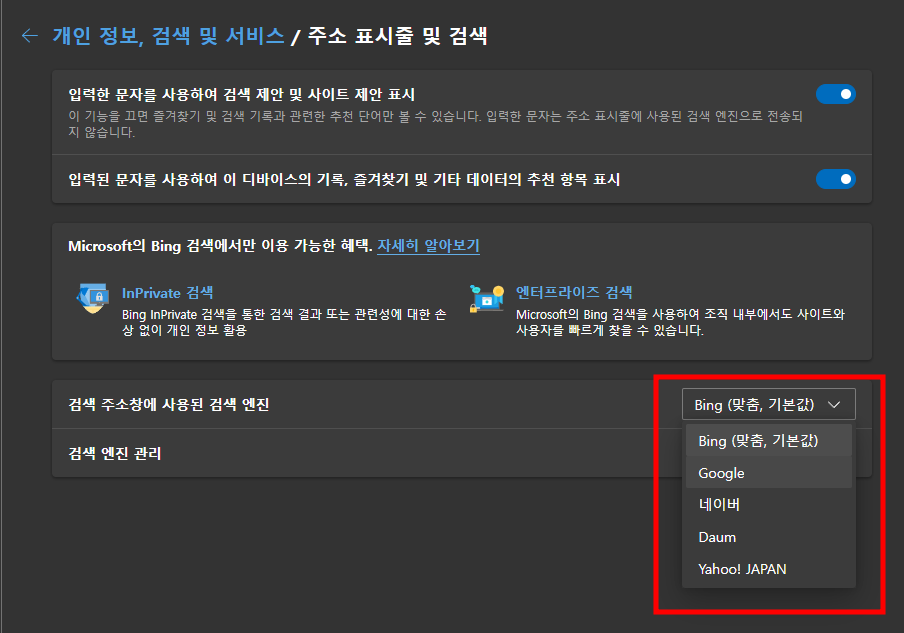Select Google as the search engine
The image size is (904, 633).
[x=769, y=473]
